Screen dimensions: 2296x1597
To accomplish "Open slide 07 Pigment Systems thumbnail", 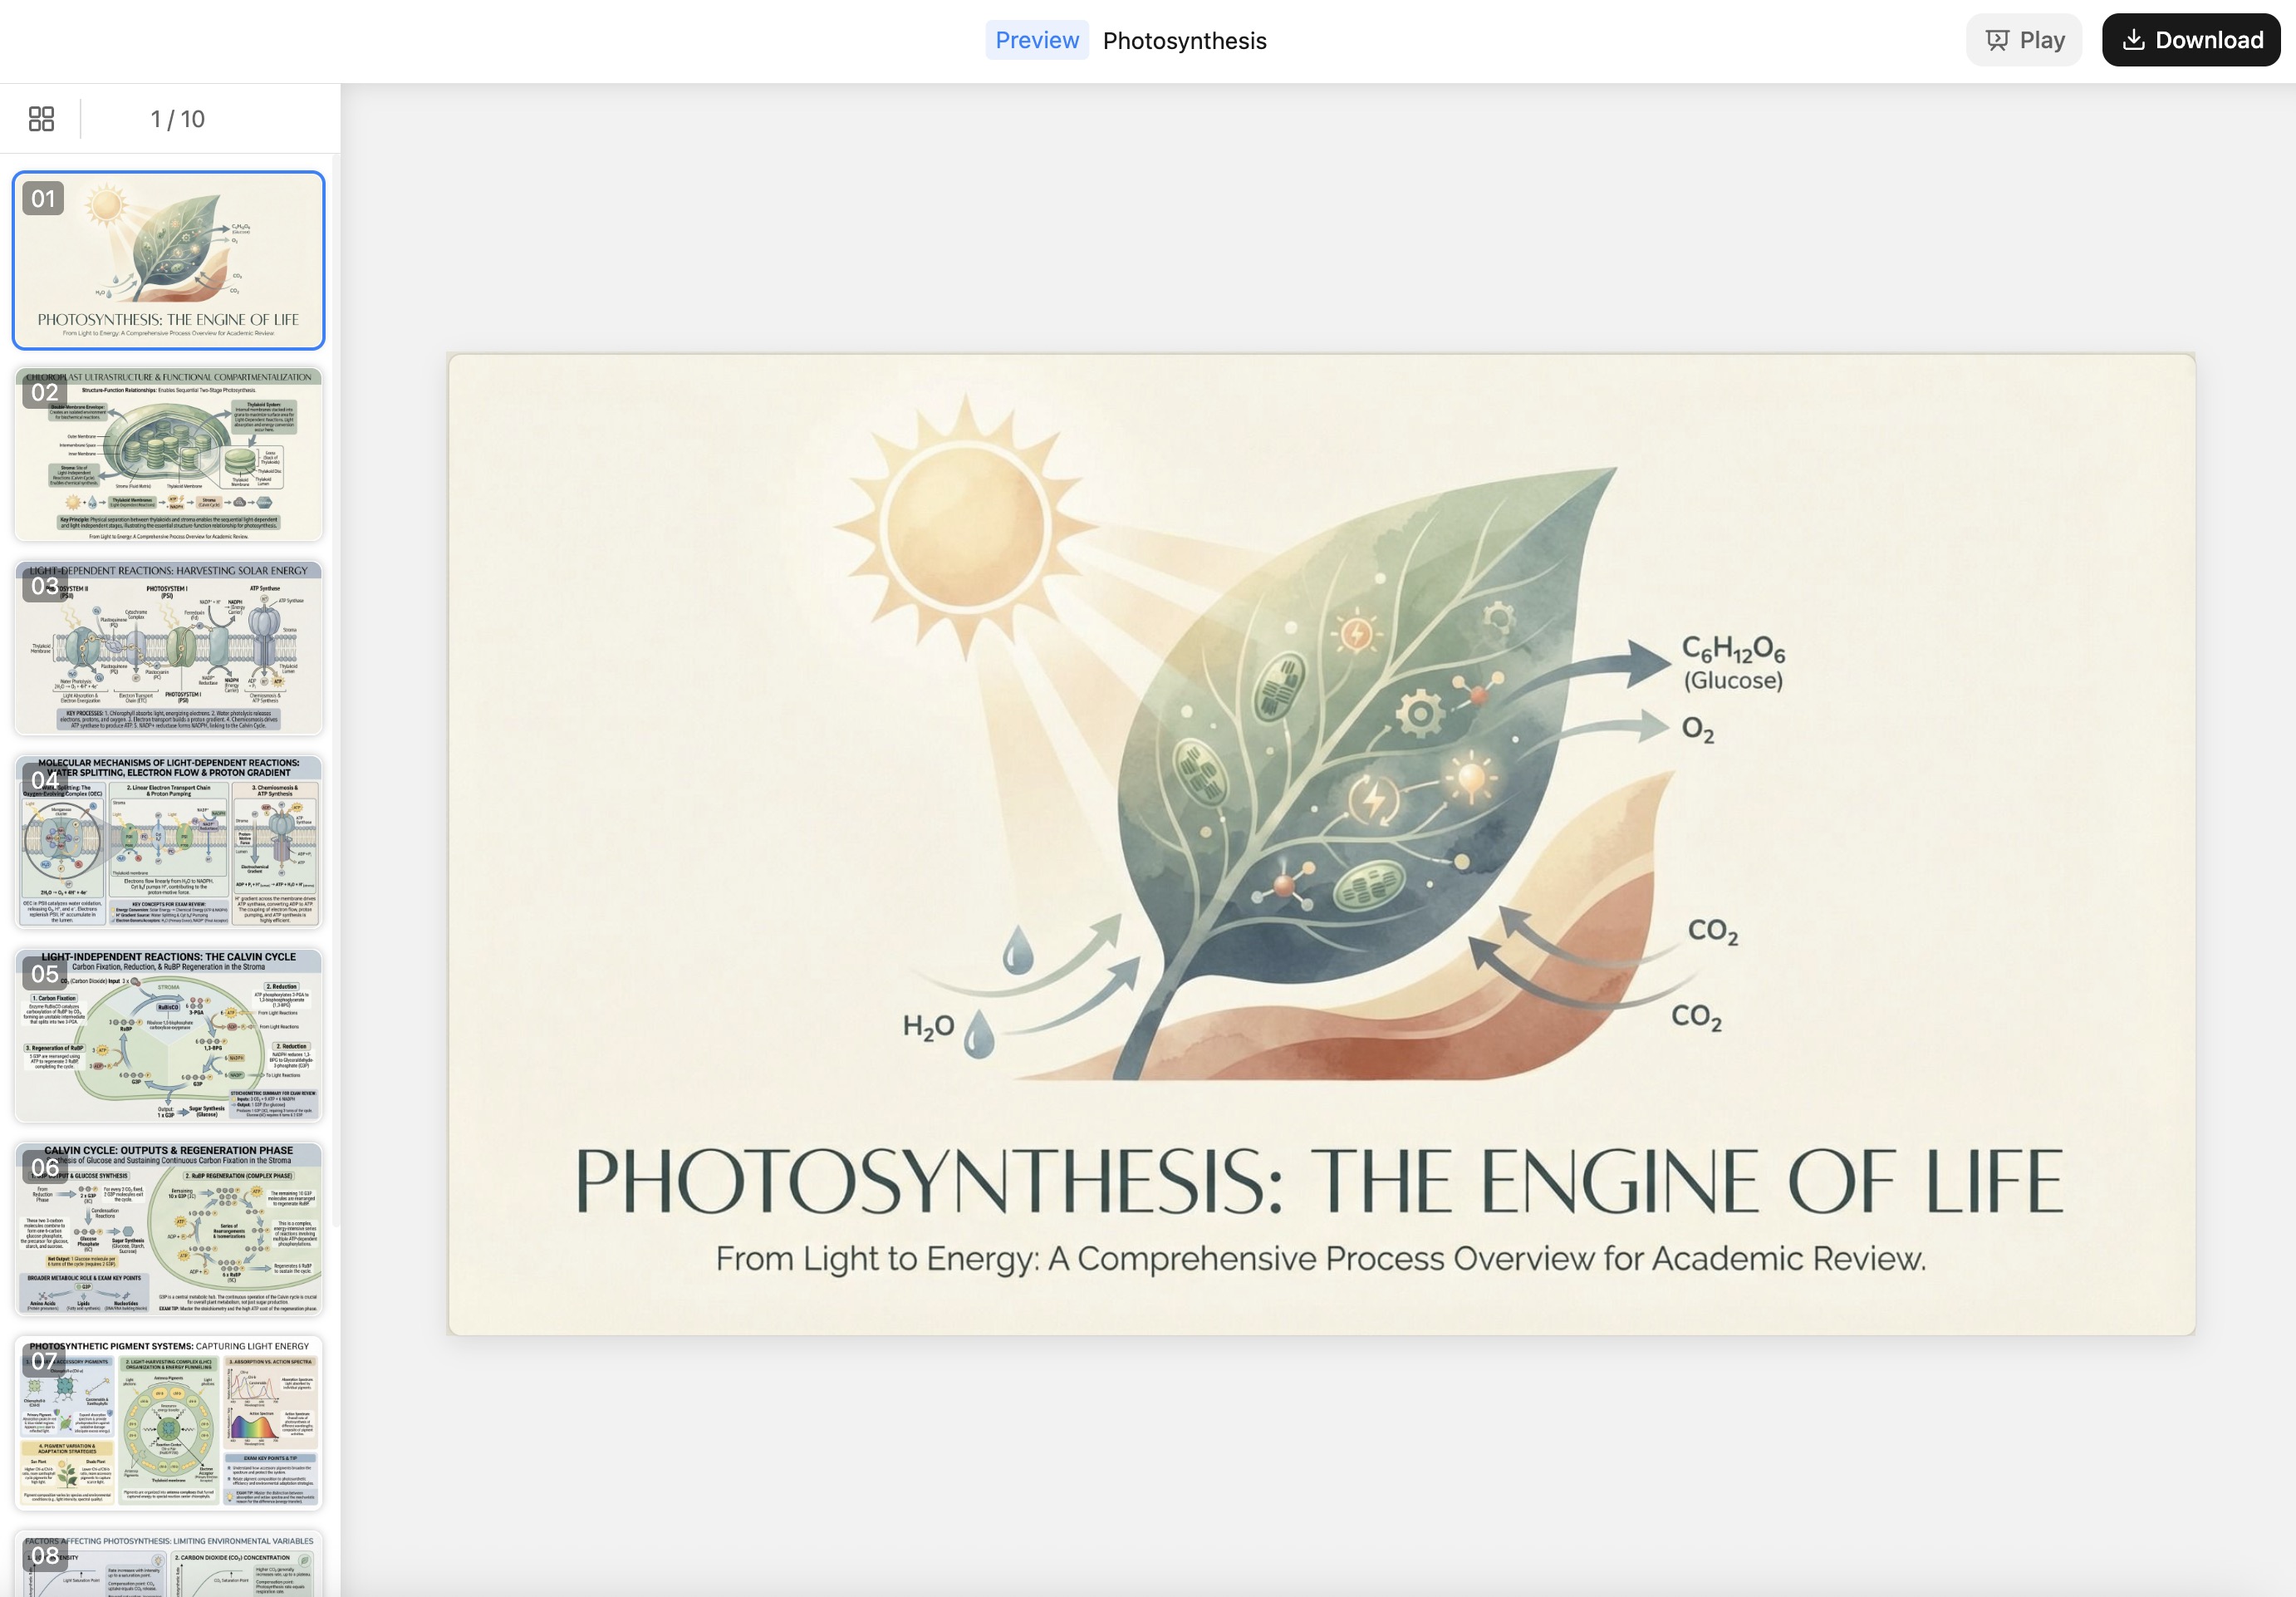I will [168, 1424].
